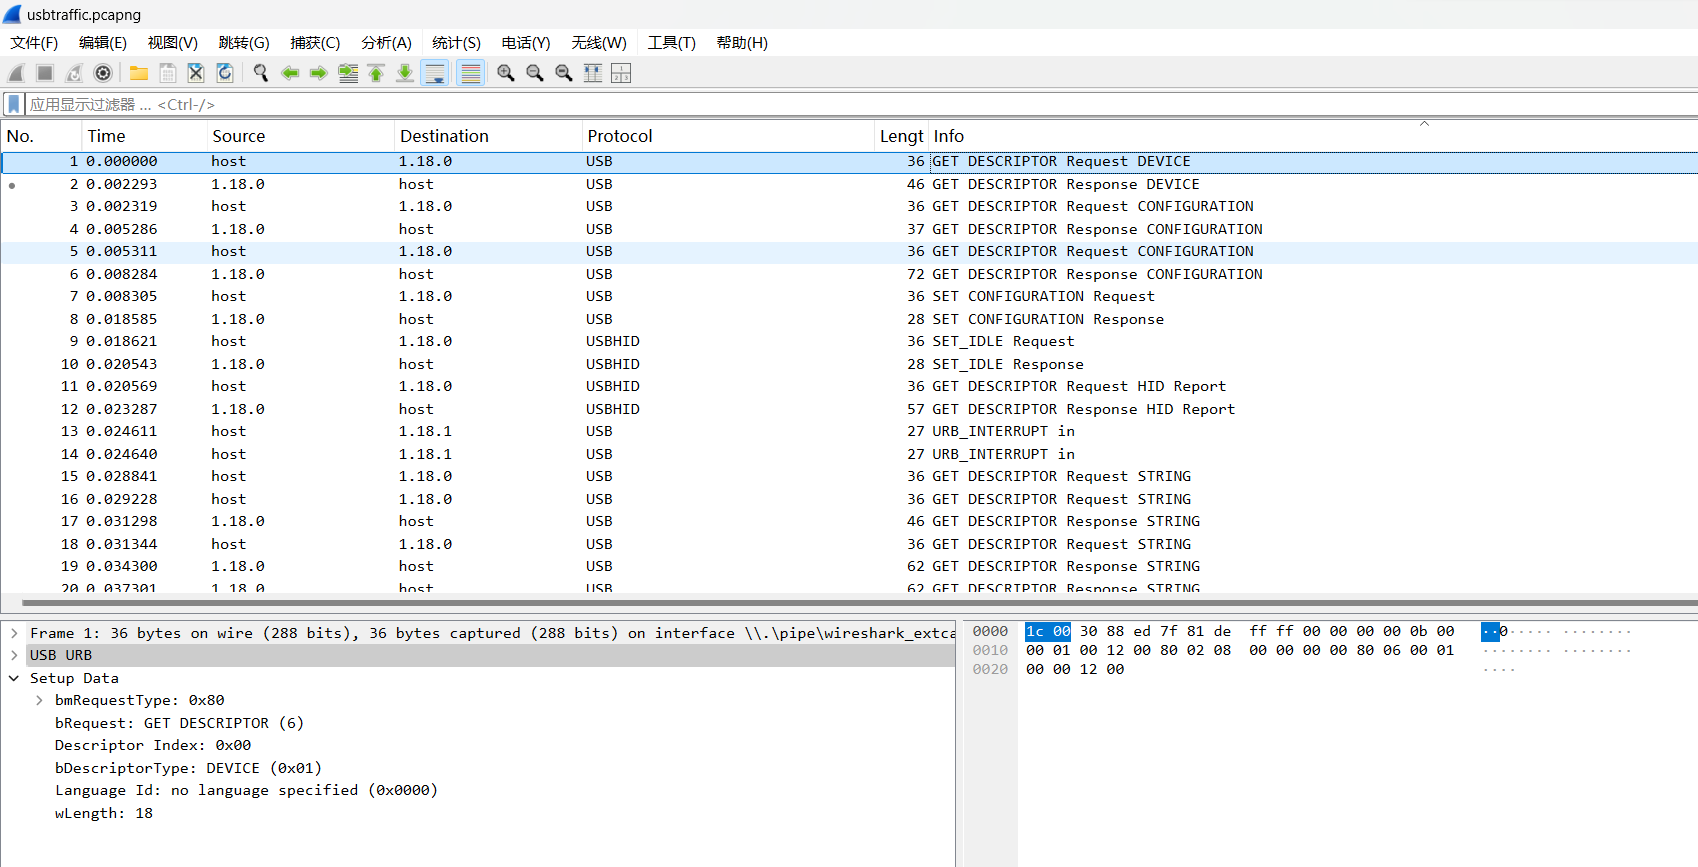Click the go to specified packet icon
The height and width of the screenshot is (867, 1698).
click(x=348, y=73)
